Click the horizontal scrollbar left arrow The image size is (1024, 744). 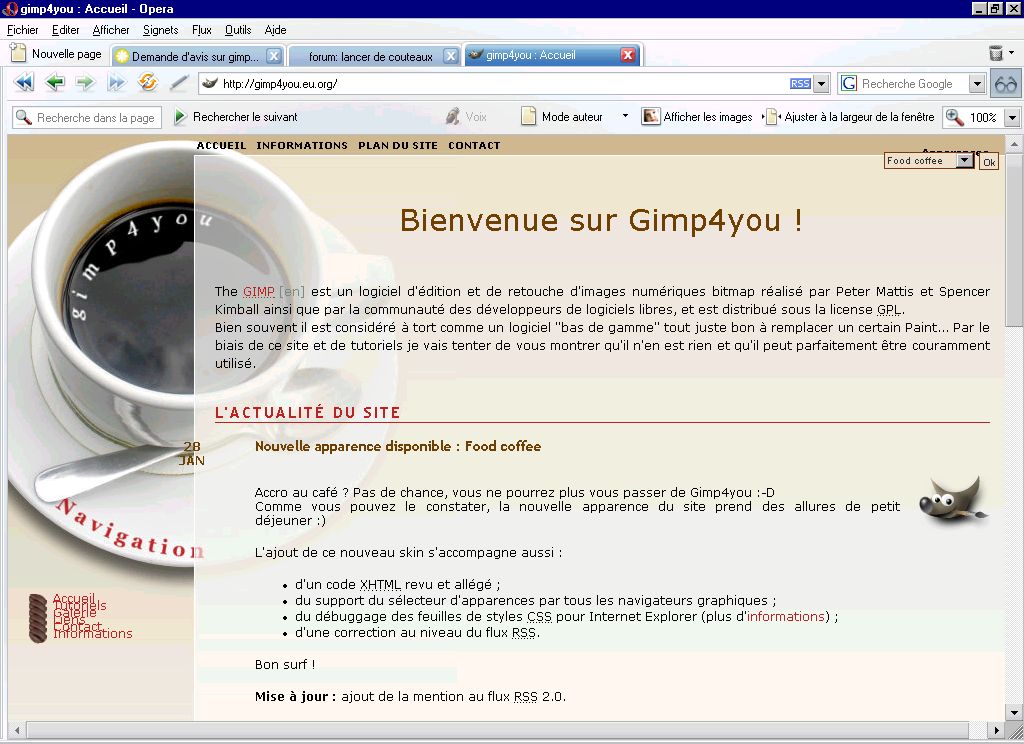tap(17, 730)
